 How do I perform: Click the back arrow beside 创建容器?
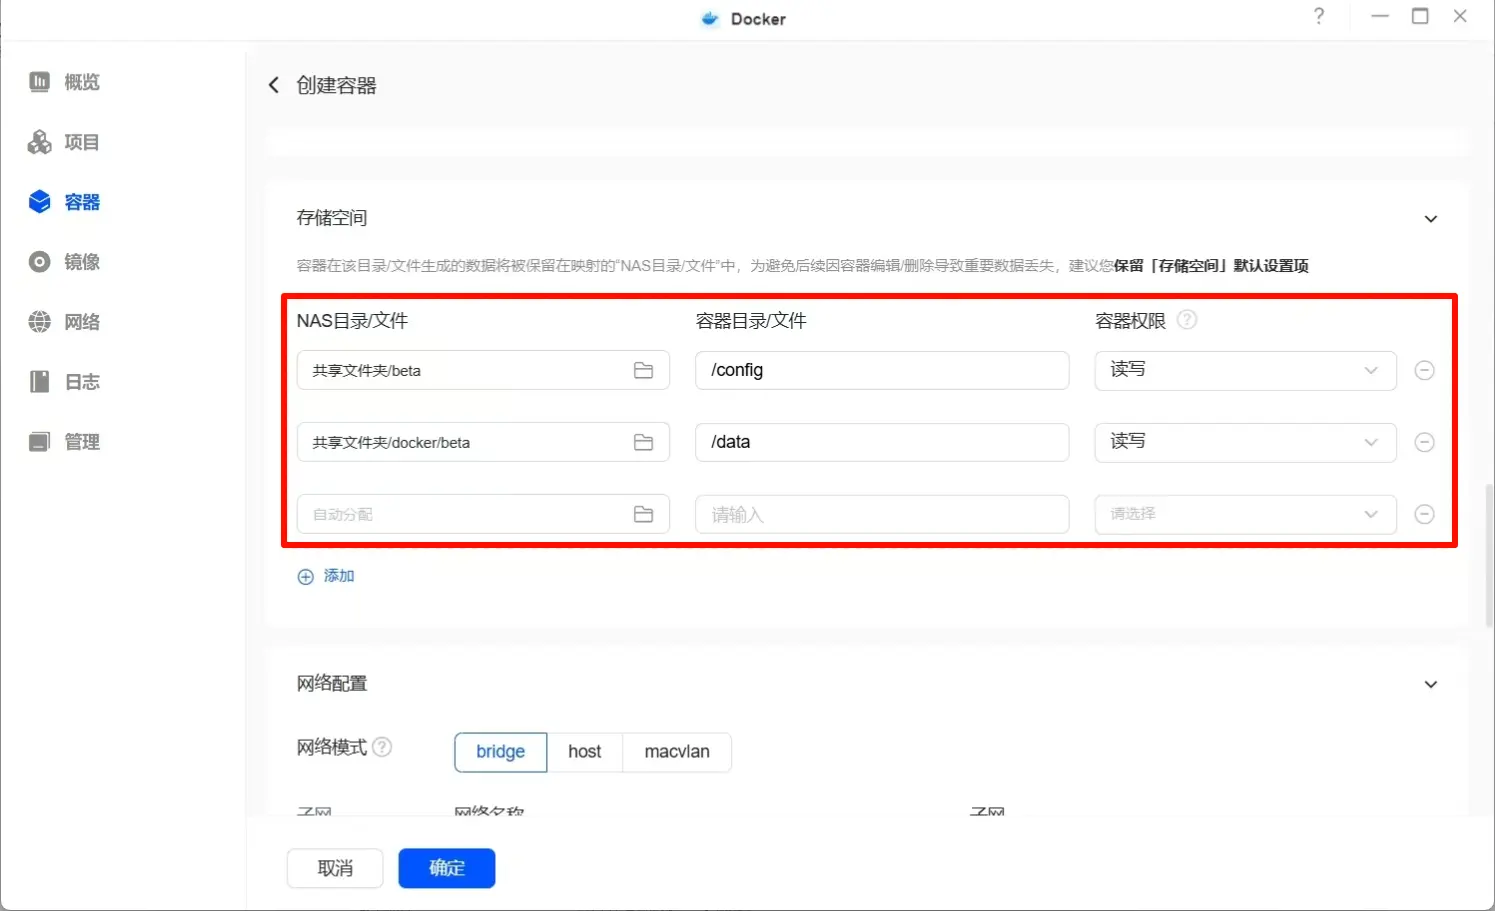[x=274, y=85]
